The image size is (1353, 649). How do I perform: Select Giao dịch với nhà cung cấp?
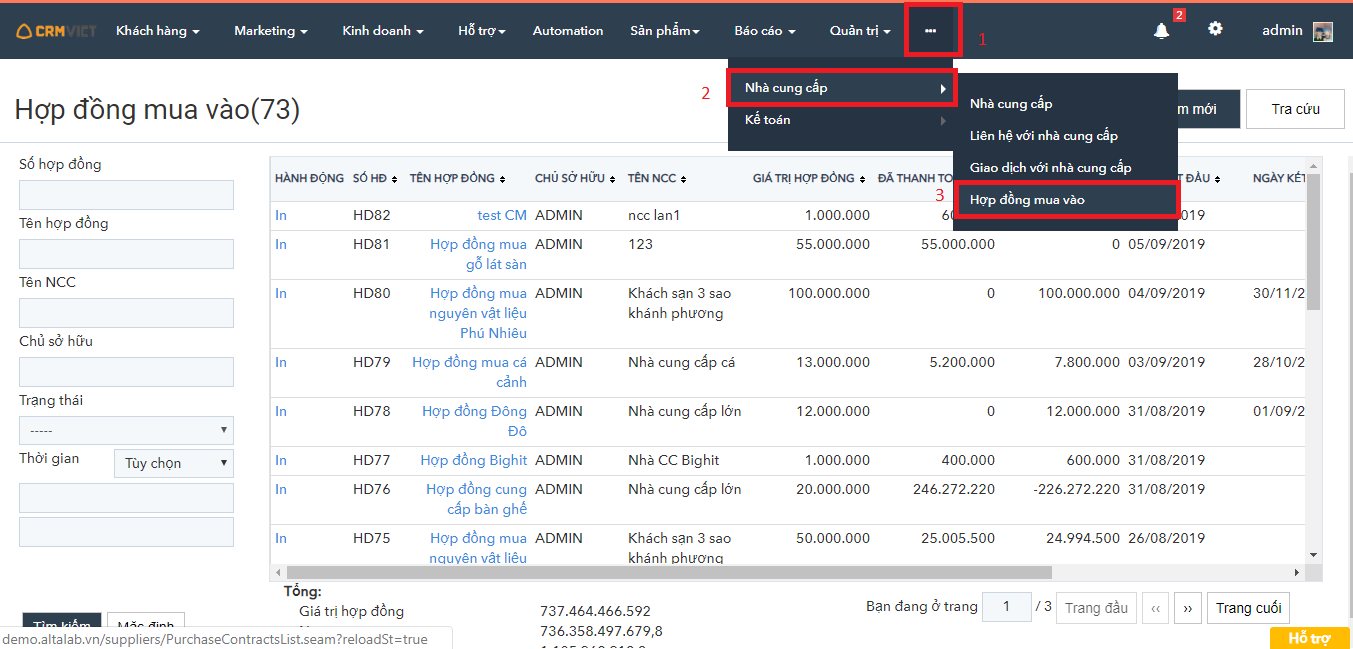1065,167
